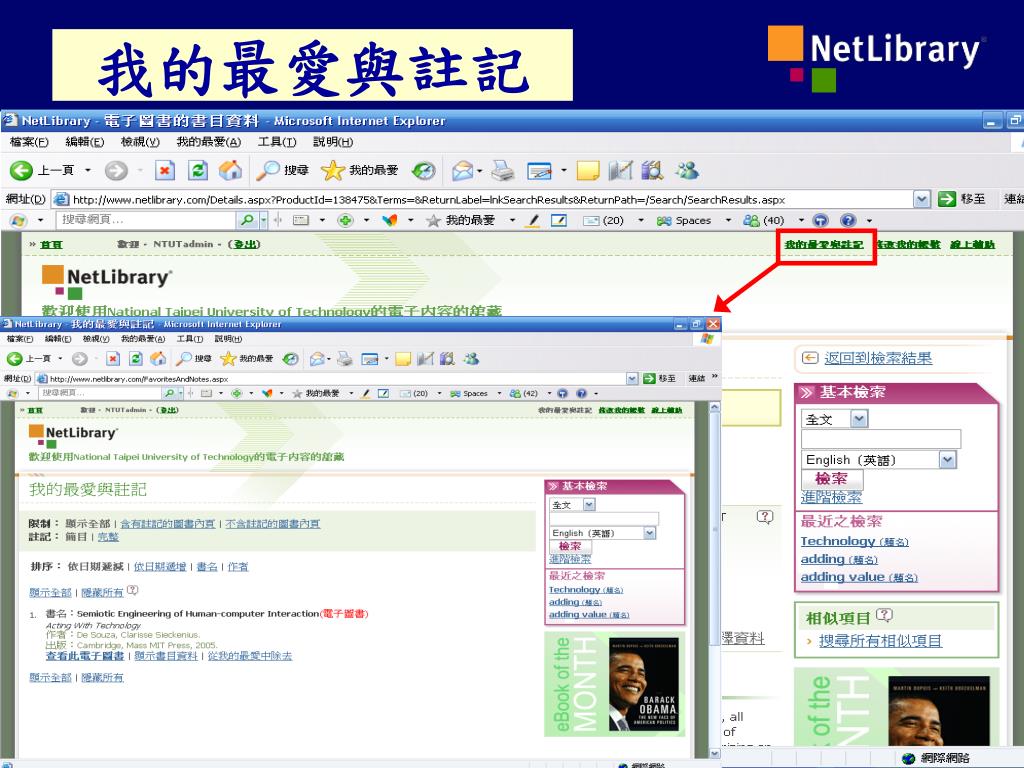
Task: Click search text field in back window panel
Action: click(881, 439)
